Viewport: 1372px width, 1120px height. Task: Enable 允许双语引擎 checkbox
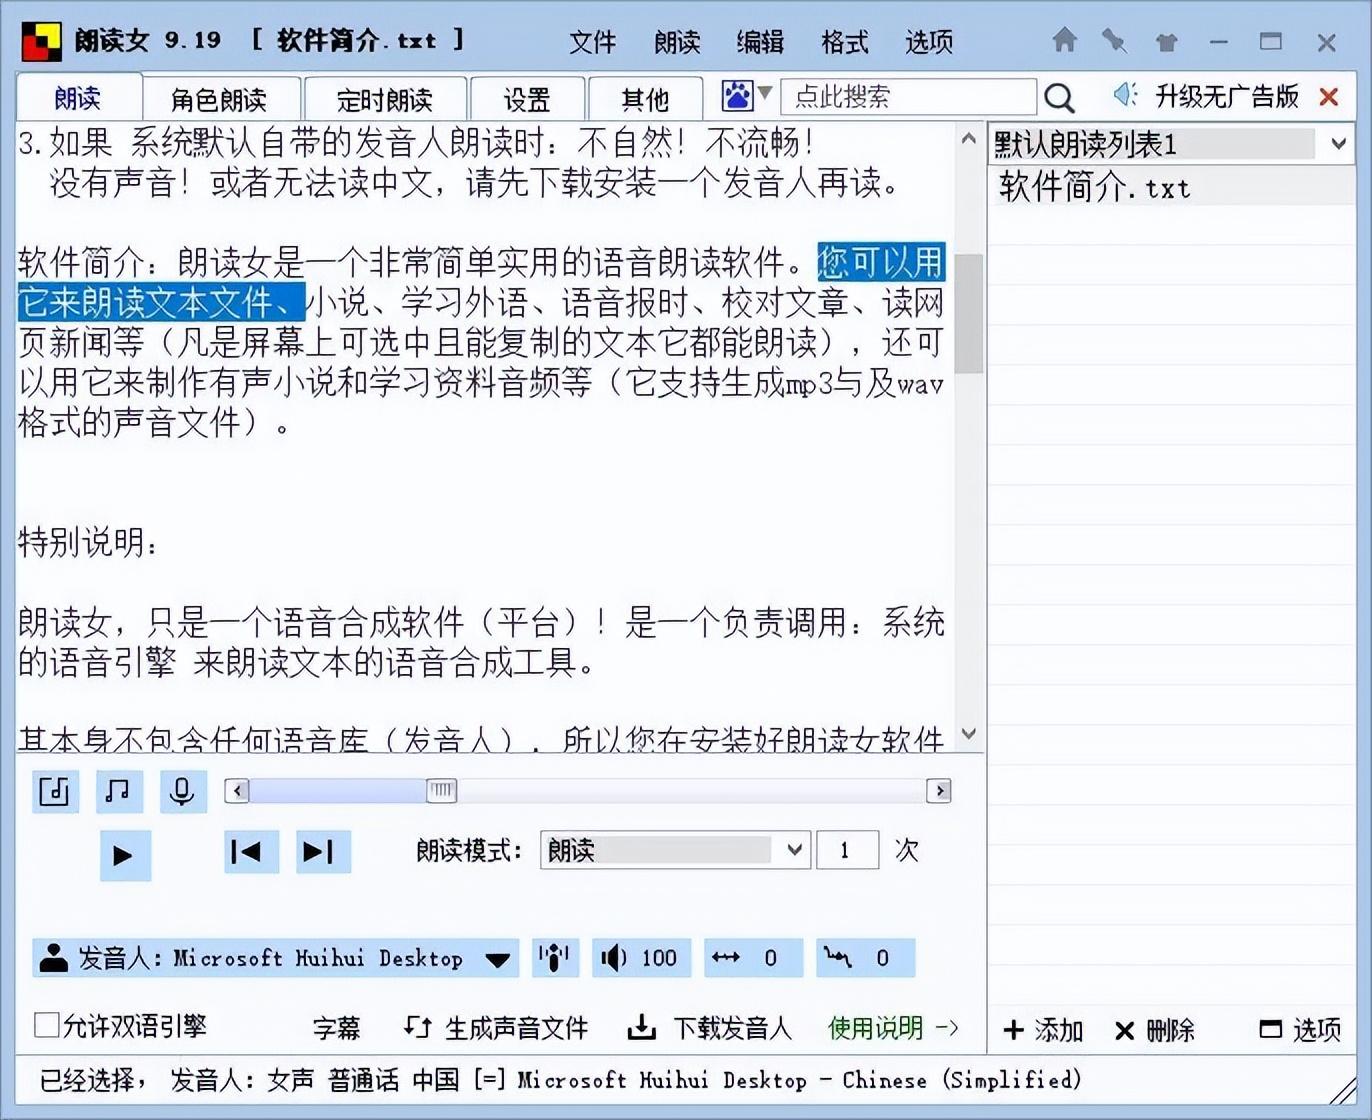[x=46, y=1025]
